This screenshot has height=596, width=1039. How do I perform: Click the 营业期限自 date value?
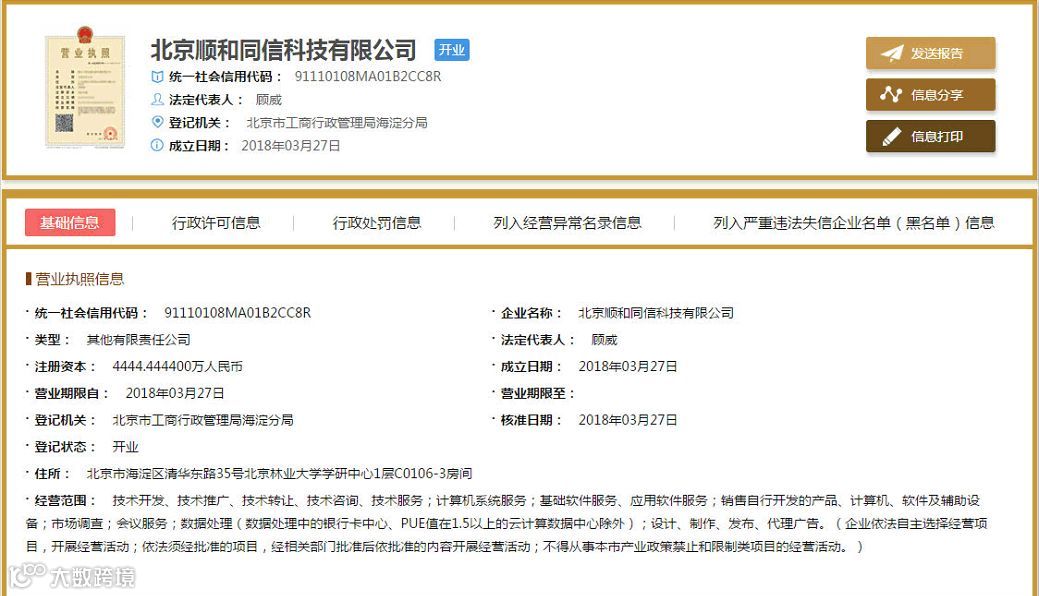coord(175,393)
